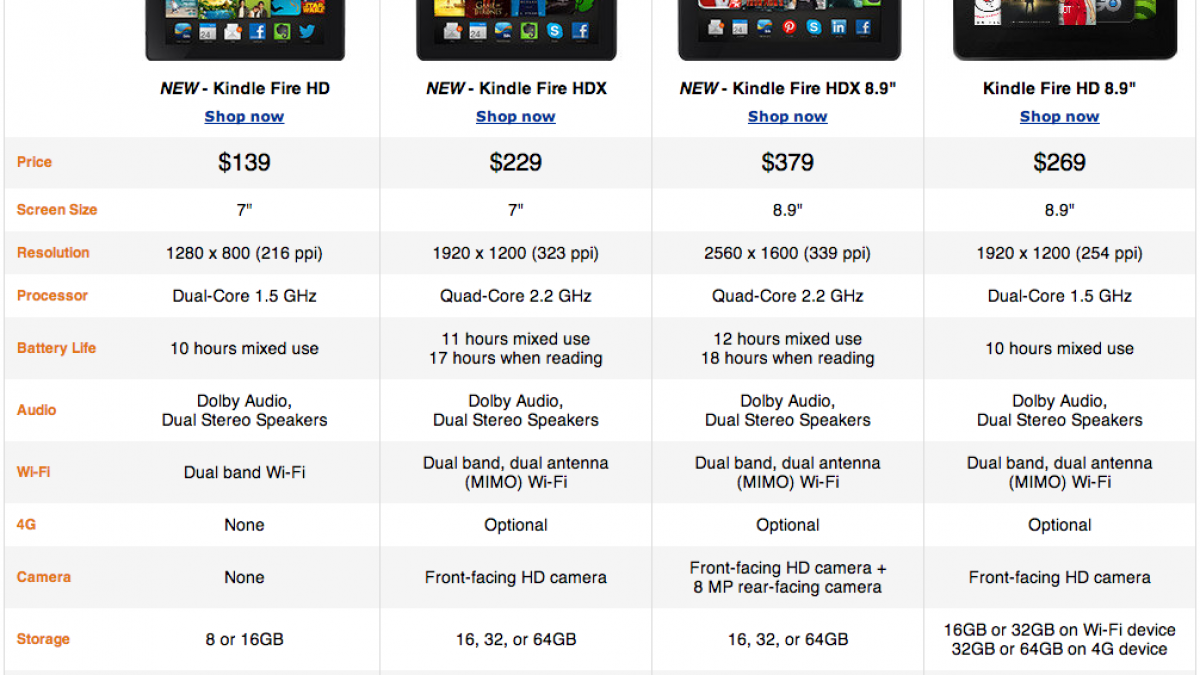Screen dimensions: 1200x675
Task: Tap the Facebook icon on the 7-inch Kindle Fire HDX
Action: (579, 32)
